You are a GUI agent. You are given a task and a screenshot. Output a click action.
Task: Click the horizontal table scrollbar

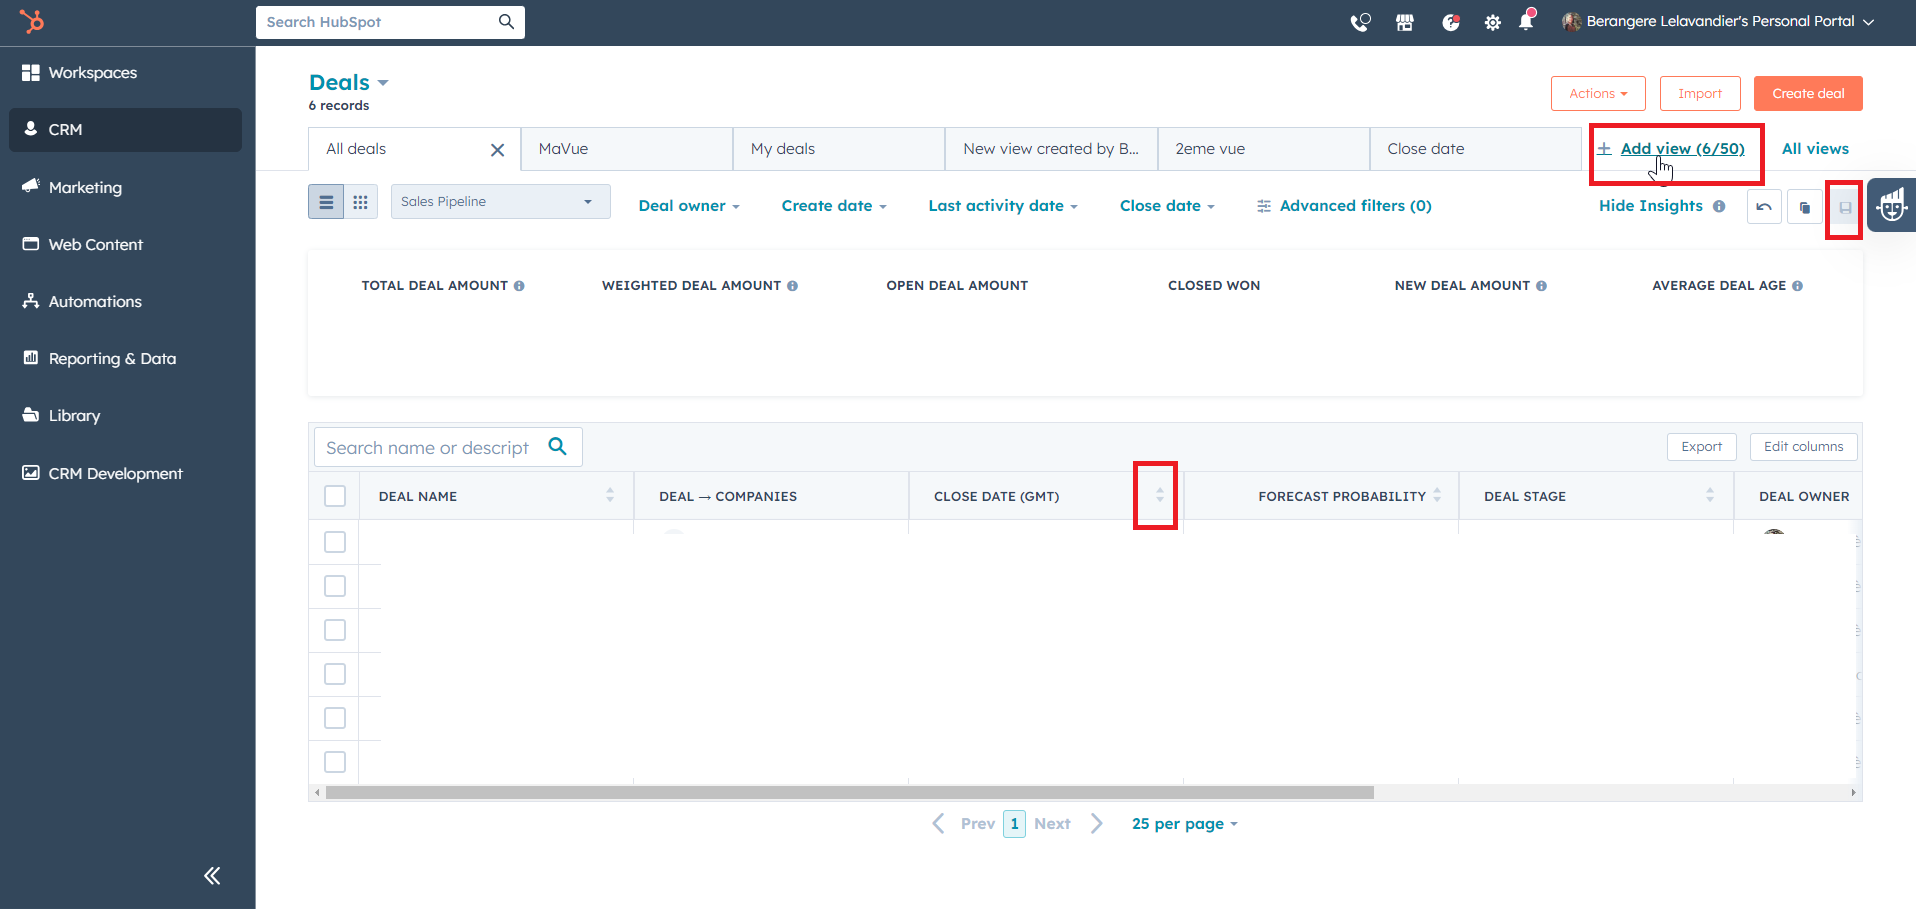click(850, 793)
